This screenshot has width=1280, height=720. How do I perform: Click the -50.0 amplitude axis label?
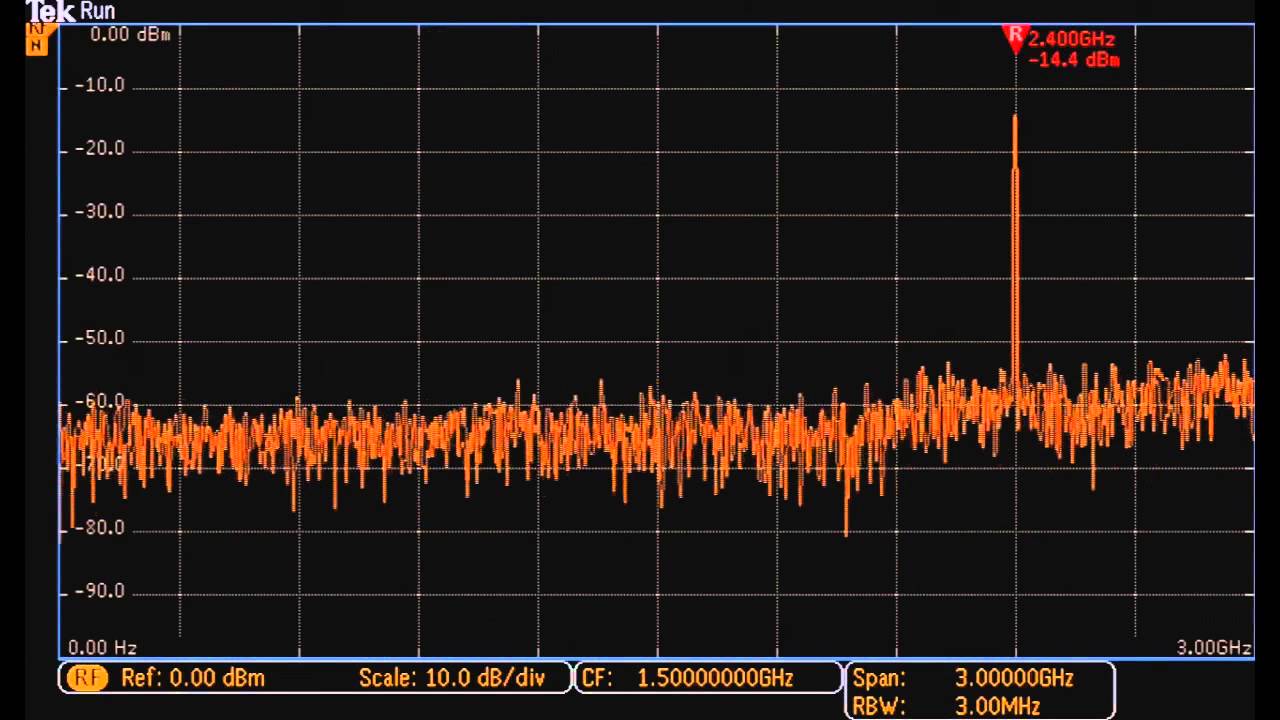point(99,339)
